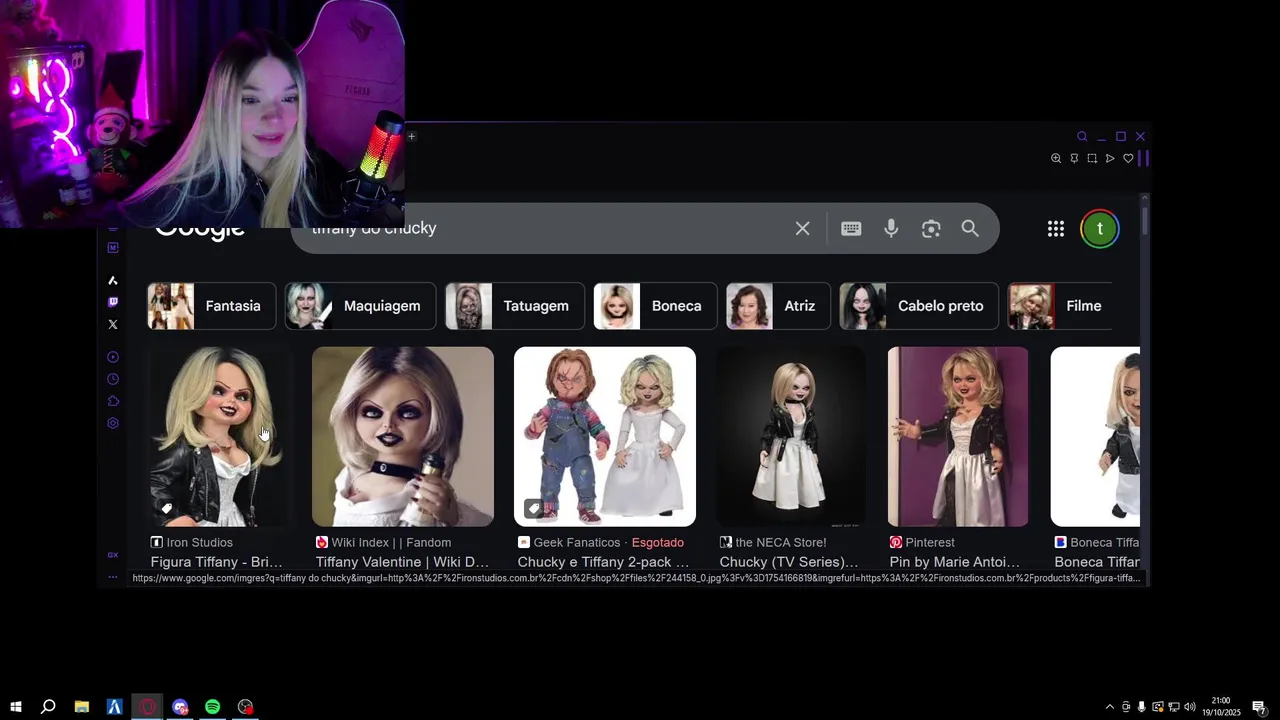Open the notification center icon
Viewport: 1280px width, 720px height.
(x=1259, y=707)
